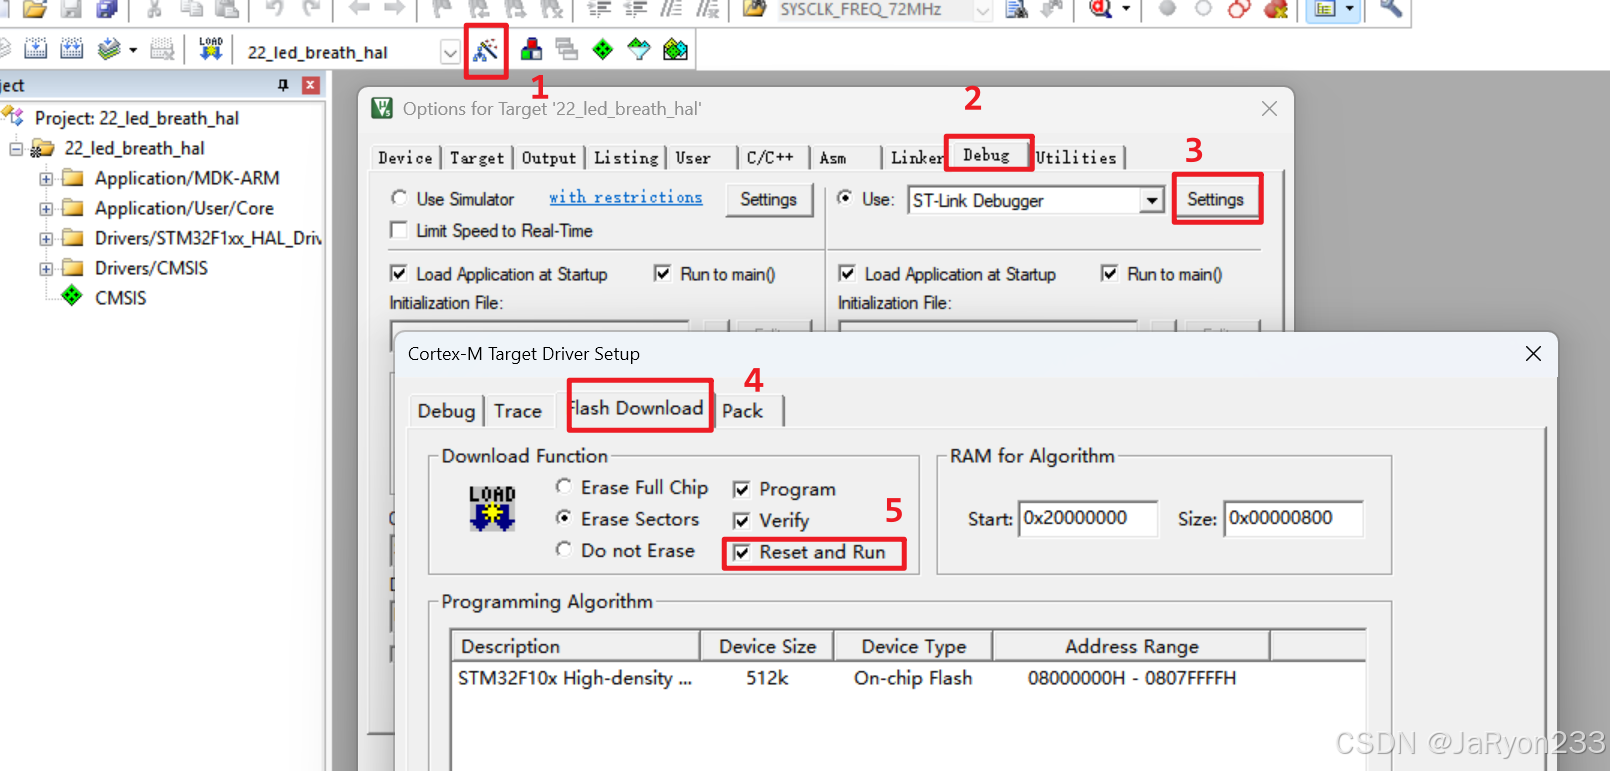
Task: Open Options for Target wand icon
Action: click(x=486, y=50)
